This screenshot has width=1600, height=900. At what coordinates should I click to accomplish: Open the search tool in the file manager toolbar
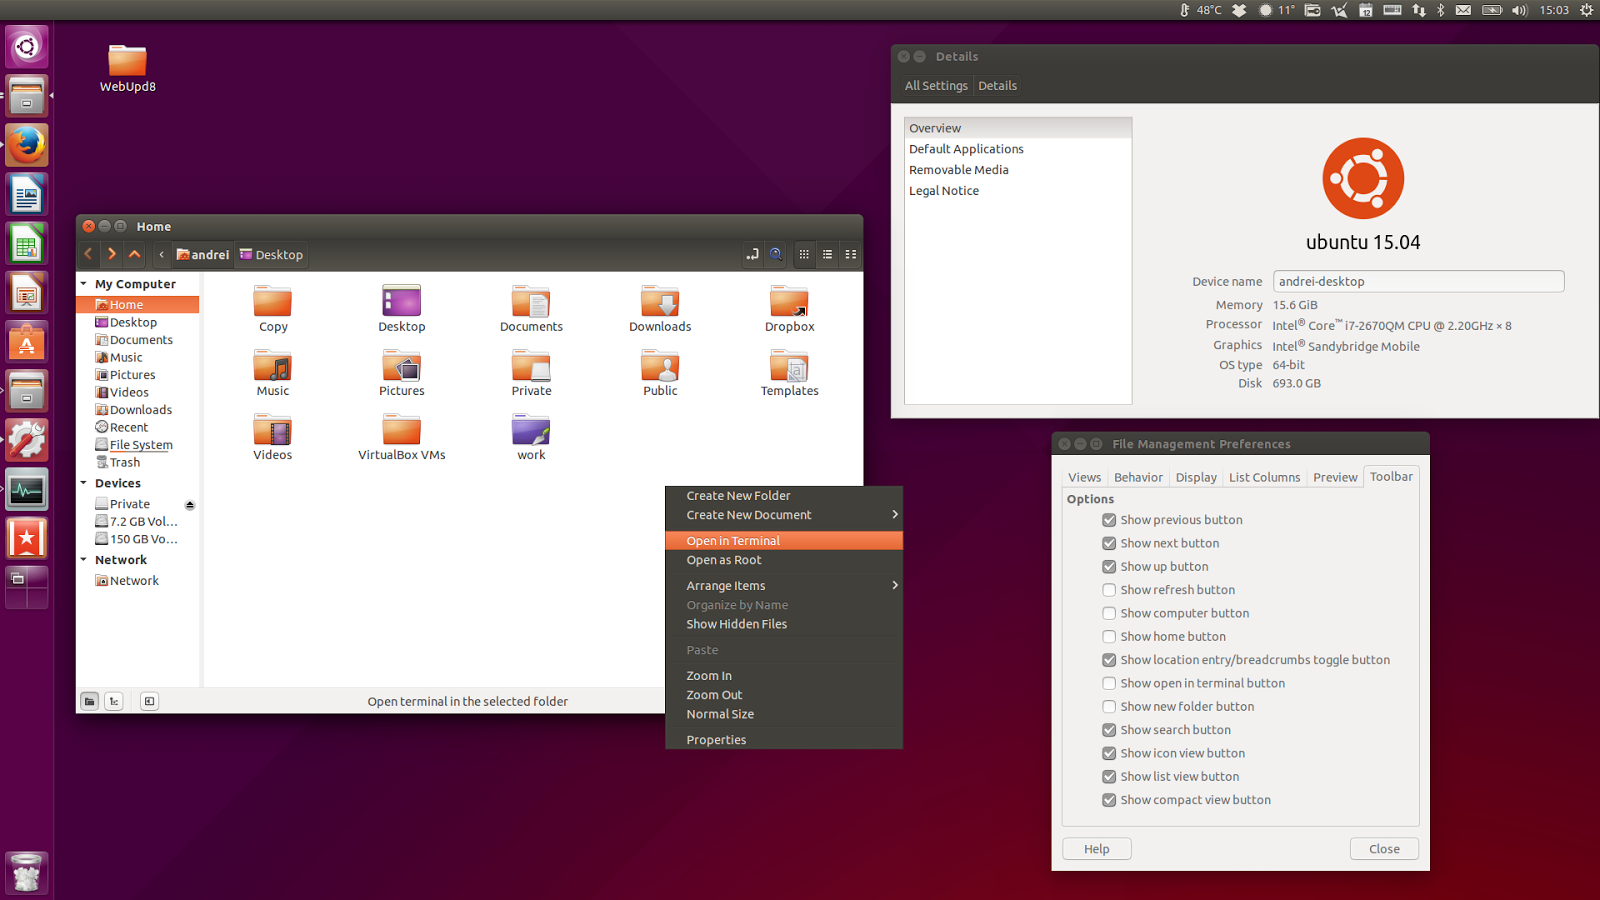point(776,254)
